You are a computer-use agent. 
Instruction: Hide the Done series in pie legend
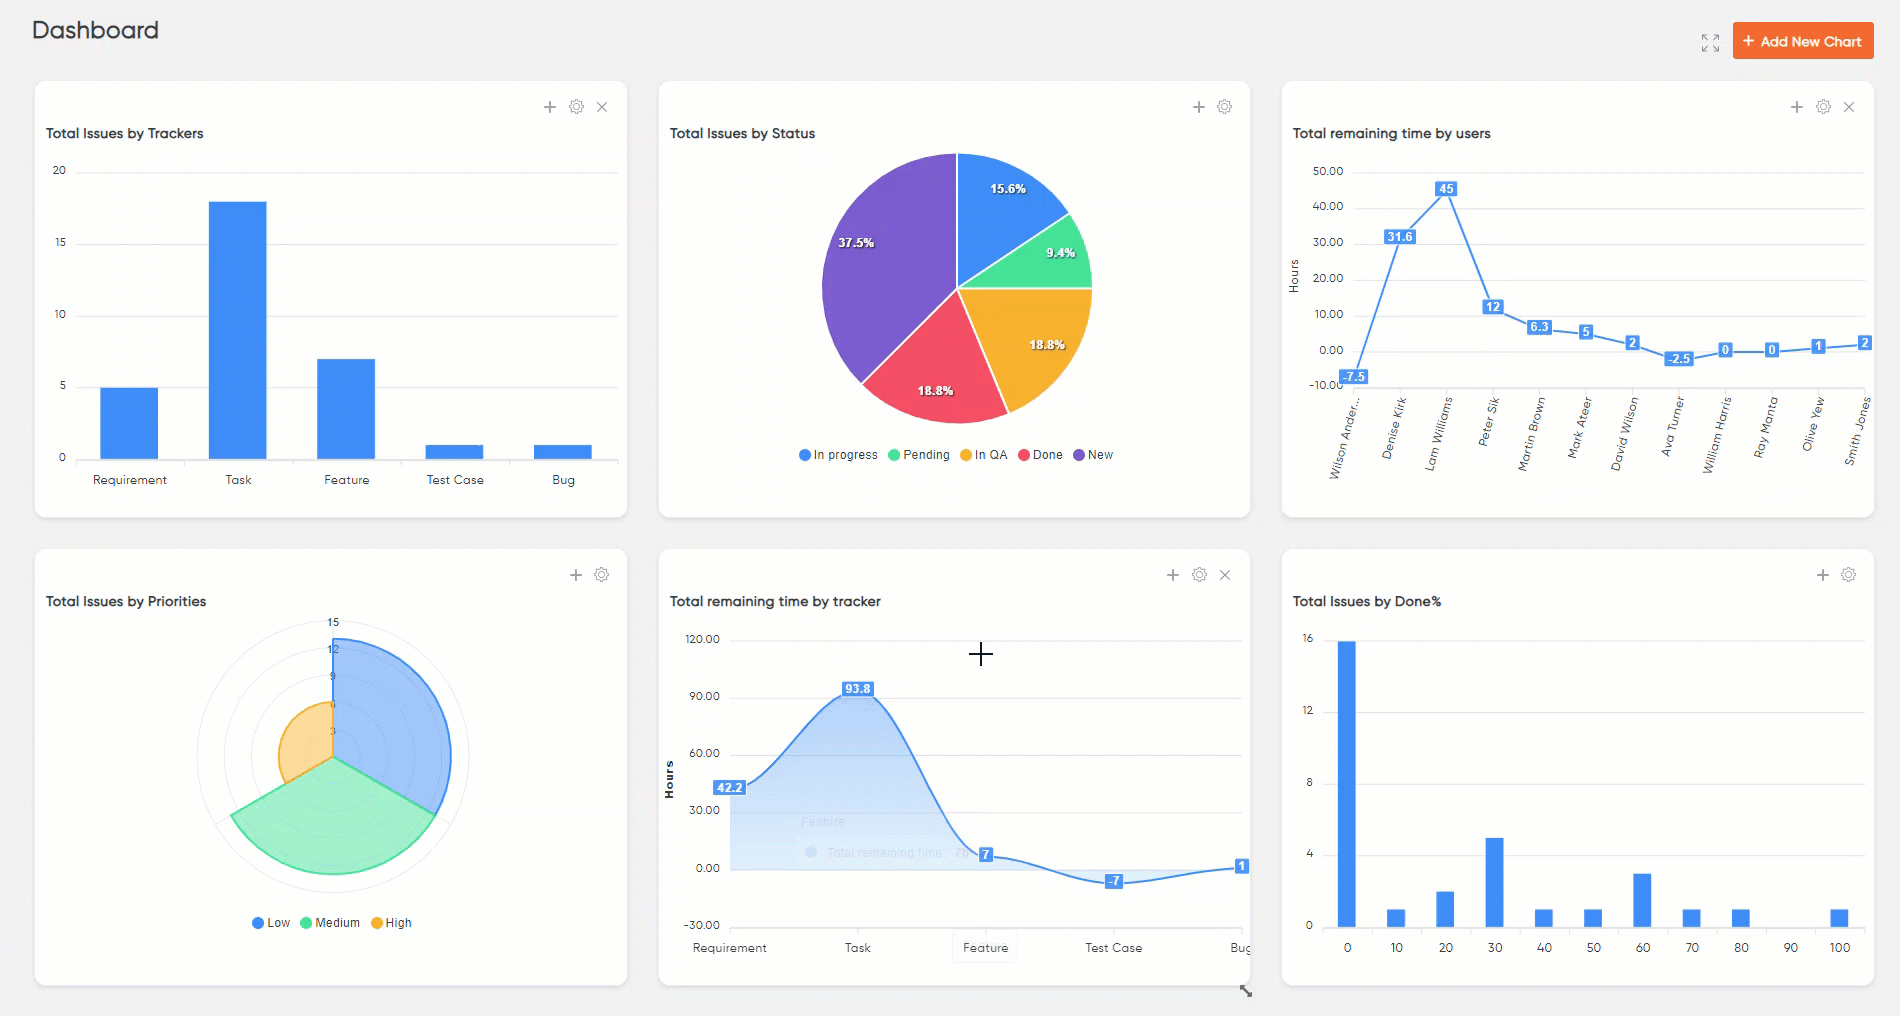point(1040,455)
